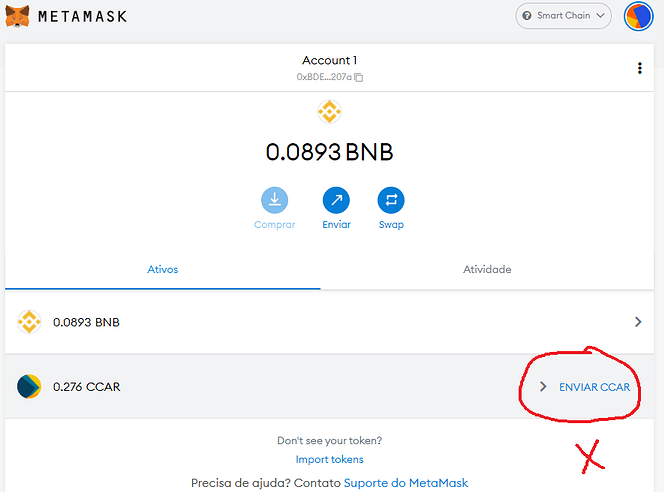Expand the 0.0893 BNB asset chevron
668x499 pixels.
[638, 322]
